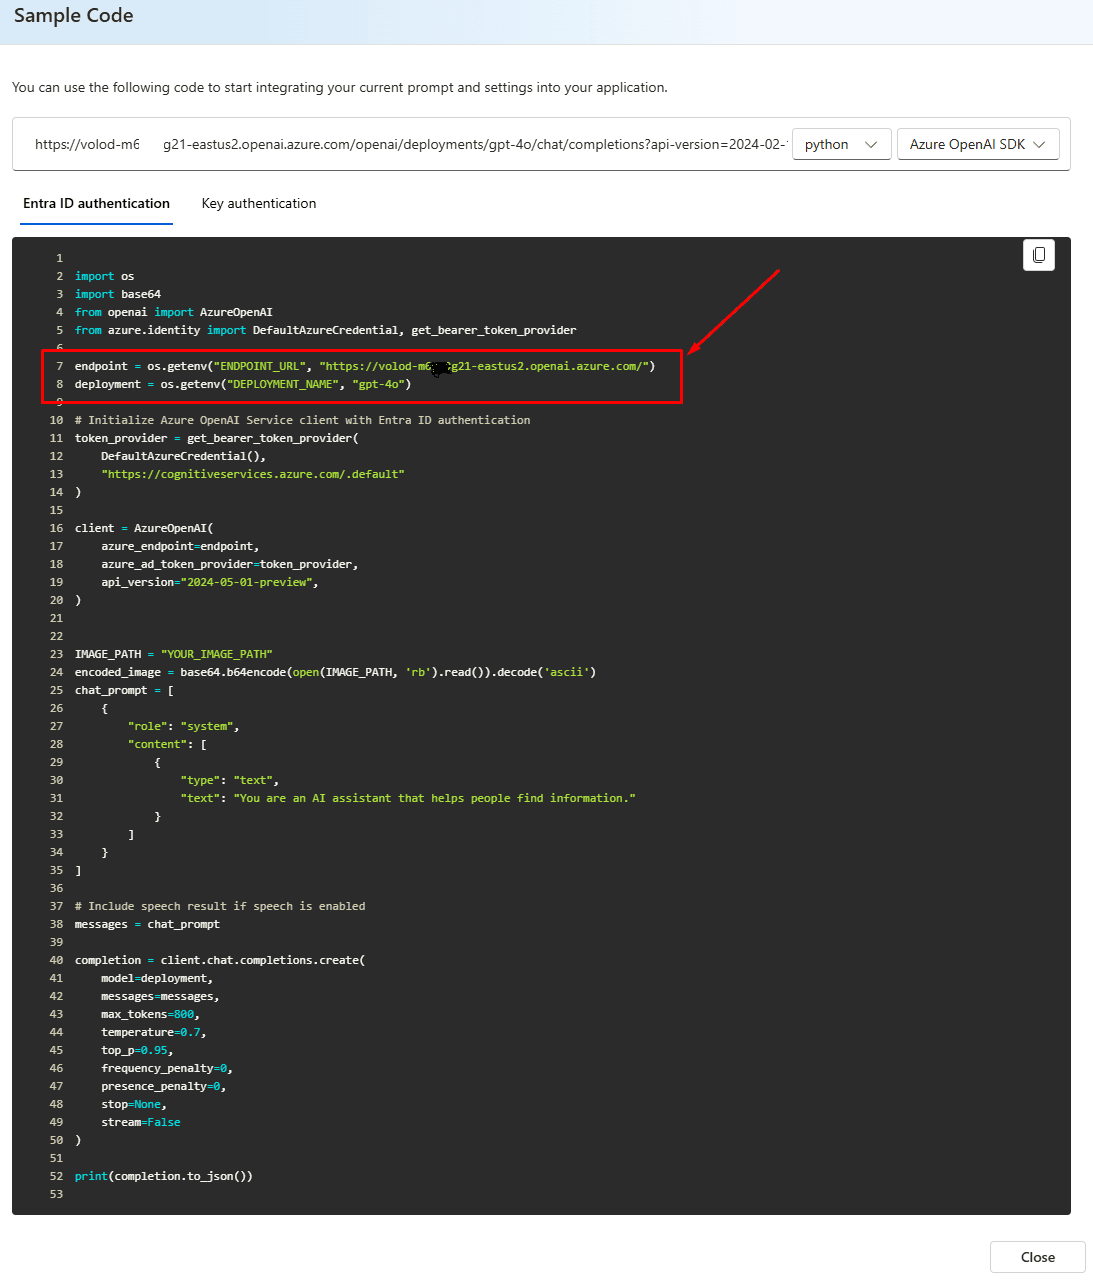Click the cognitiveservices.azure.com URL string
1093x1280 pixels.
[x=253, y=474]
